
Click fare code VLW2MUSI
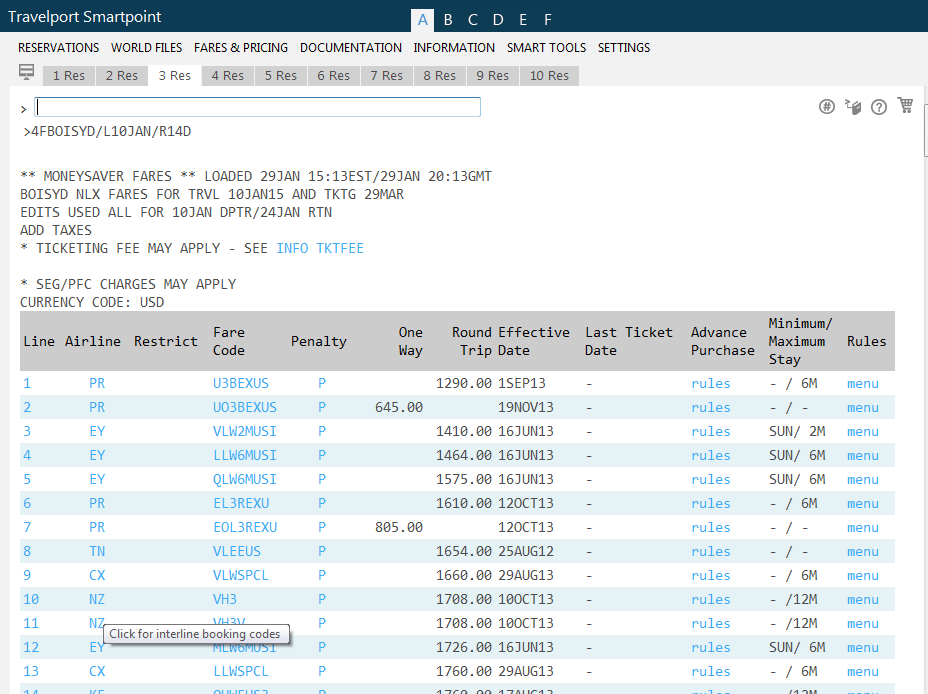pos(245,431)
